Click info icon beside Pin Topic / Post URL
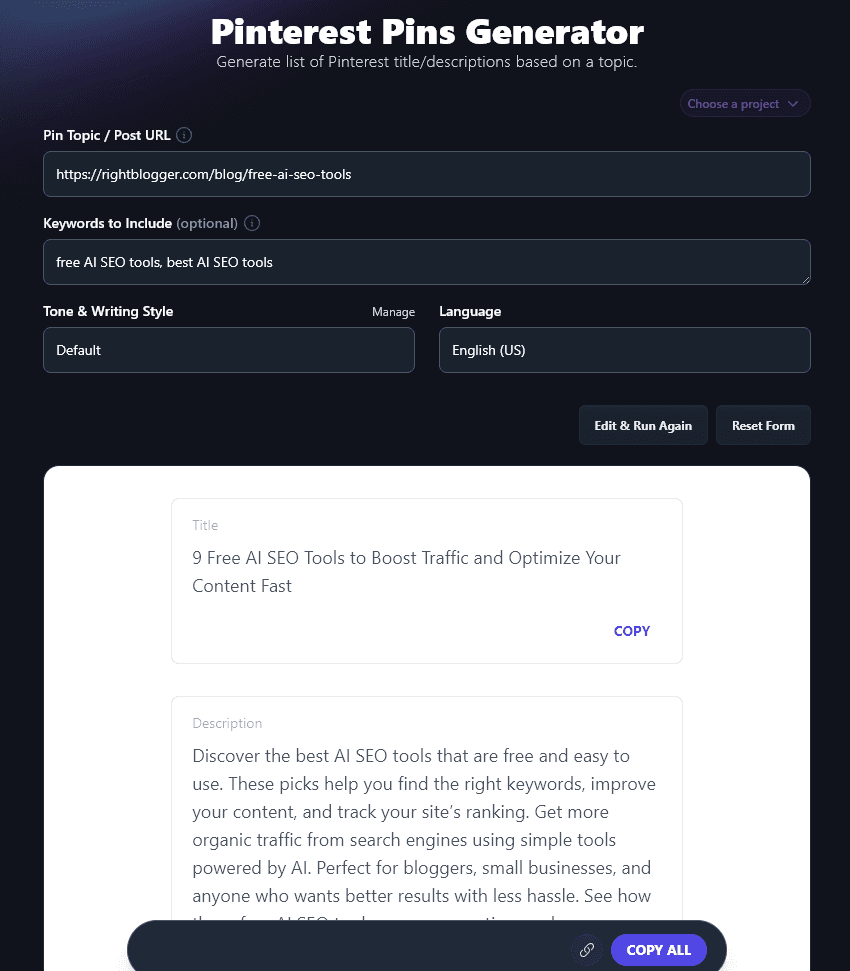Screen dimensions: 850x971 click(184, 135)
